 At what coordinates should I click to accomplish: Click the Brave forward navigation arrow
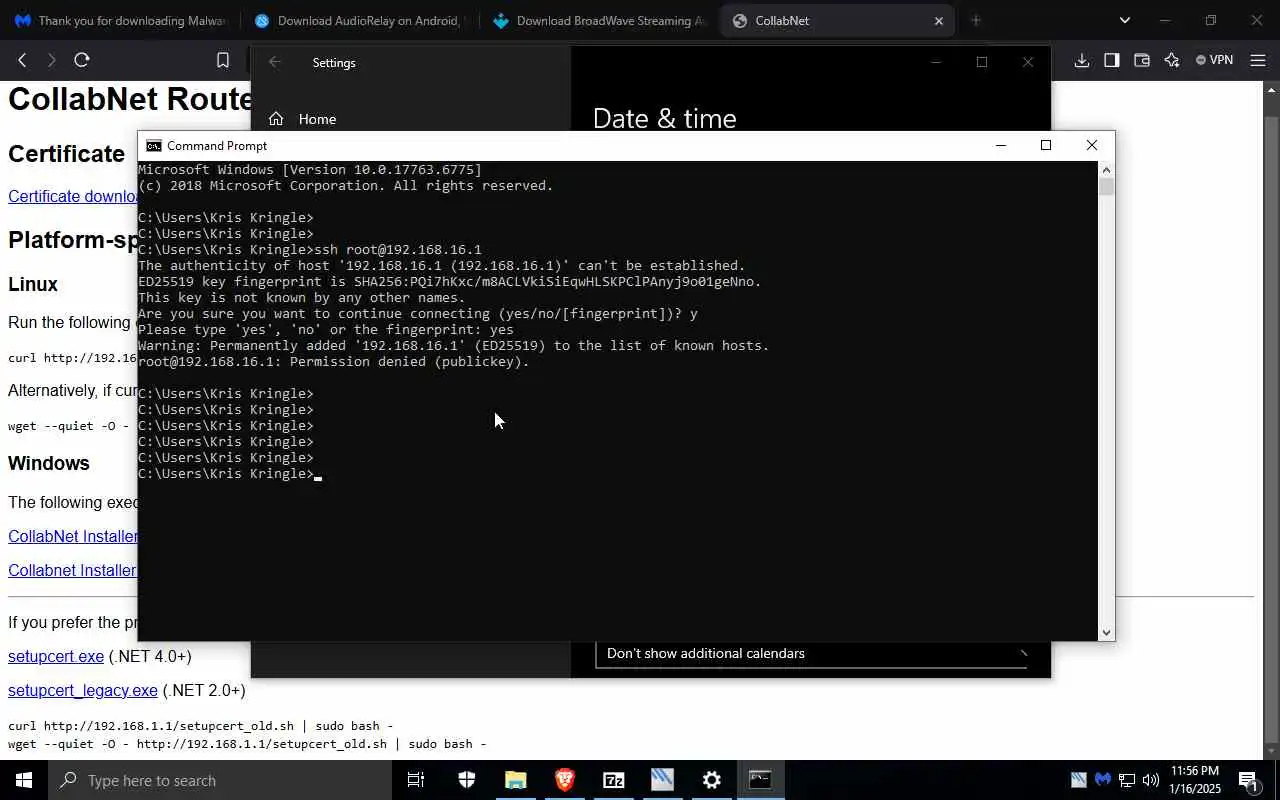click(x=52, y=60)
